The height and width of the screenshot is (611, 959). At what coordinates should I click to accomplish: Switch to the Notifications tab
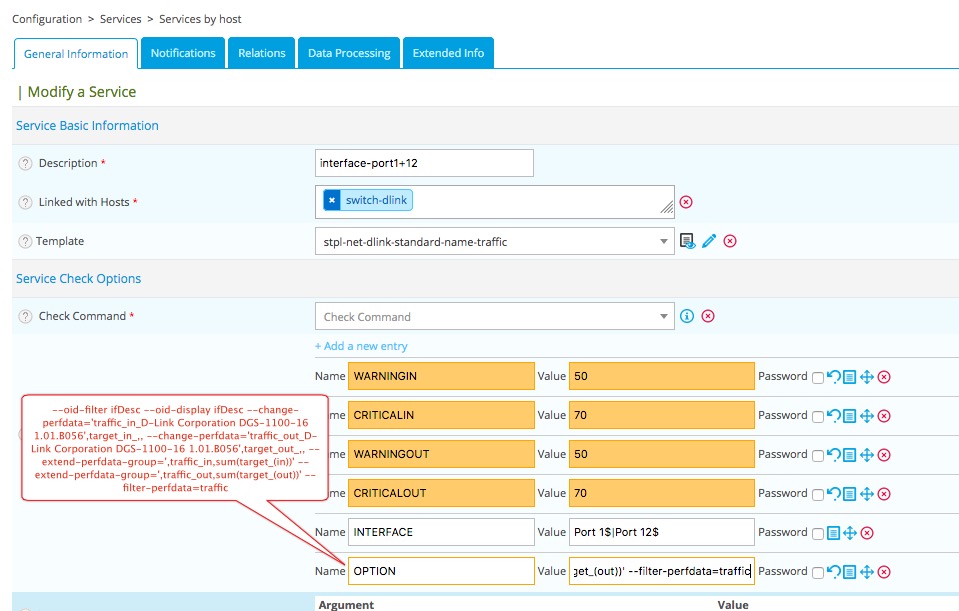coord(183,53)
